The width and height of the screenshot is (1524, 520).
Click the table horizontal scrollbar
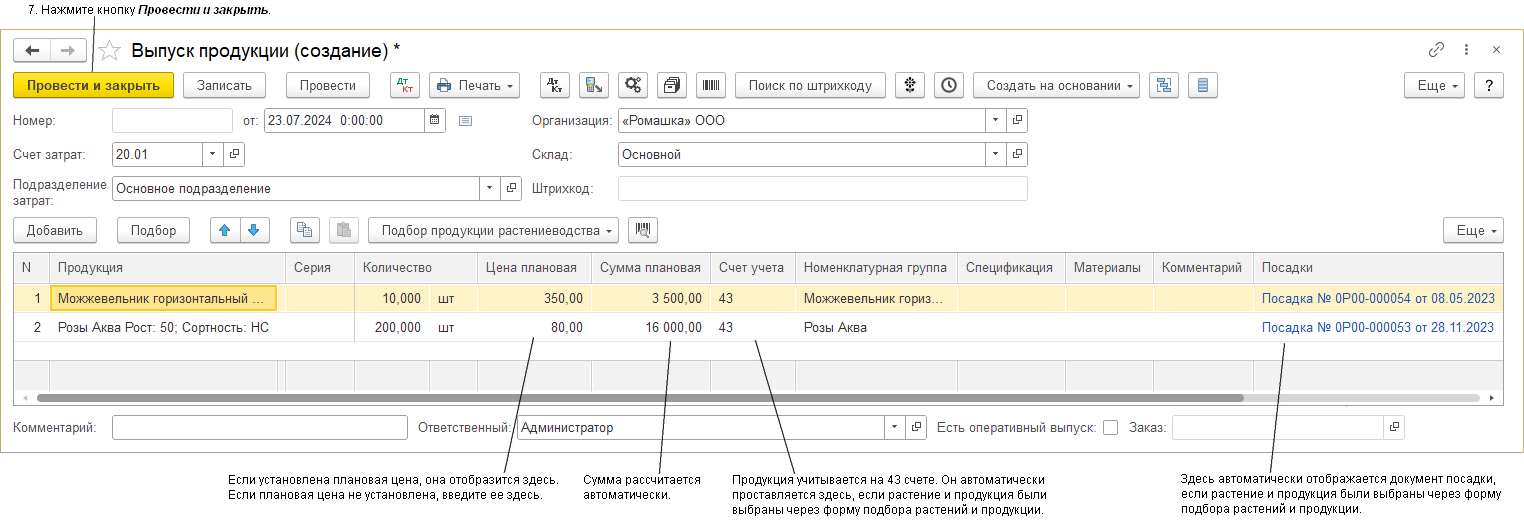pyautogui.click(x=640, y=397)
